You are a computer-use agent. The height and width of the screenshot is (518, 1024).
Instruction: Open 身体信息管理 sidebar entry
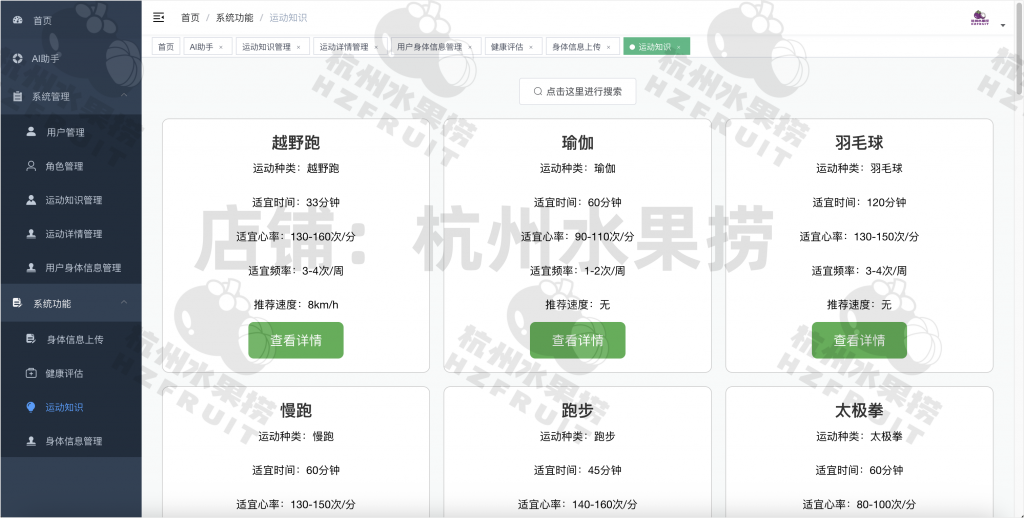pyautogui.click(x=71, y=441)
